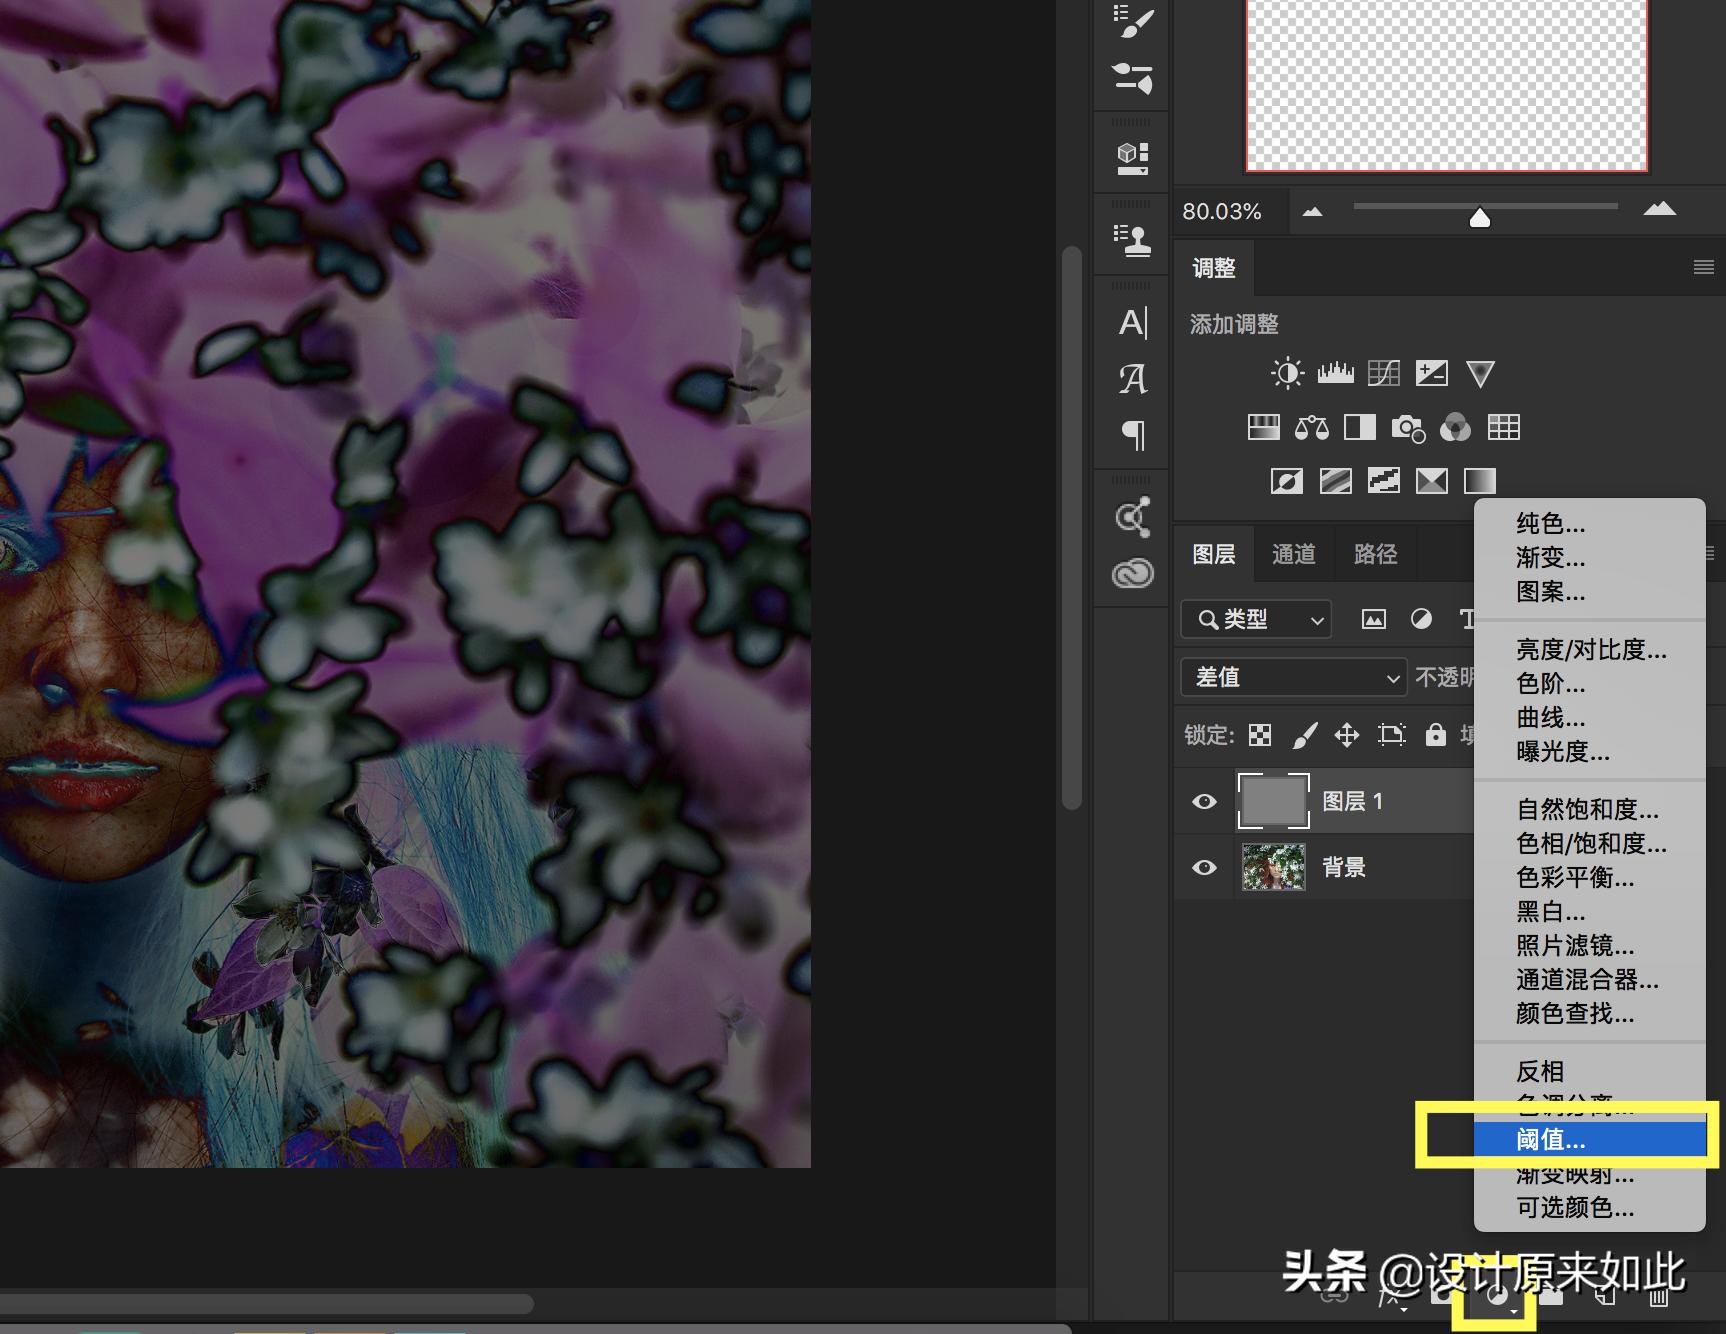Open the Creative Cloud Libraries panel icon
Viewport: 1726px width, 1334px height.
[x=1132, y=574]
